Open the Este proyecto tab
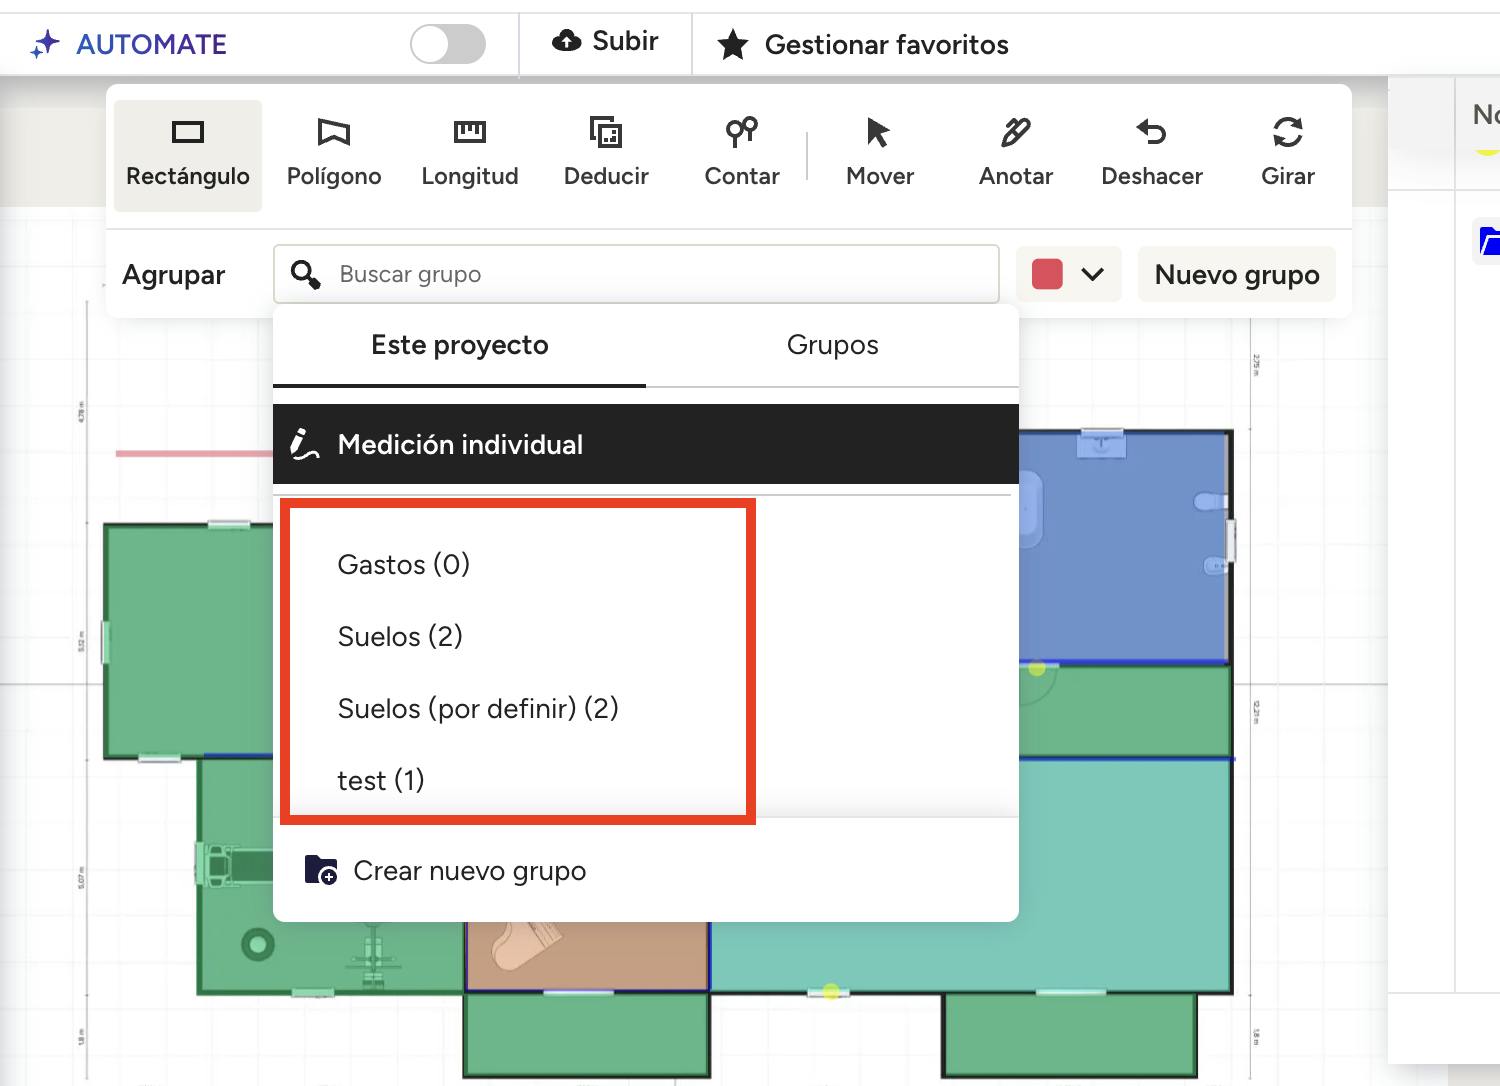The image size is (1500, 1086). (459, 345)
